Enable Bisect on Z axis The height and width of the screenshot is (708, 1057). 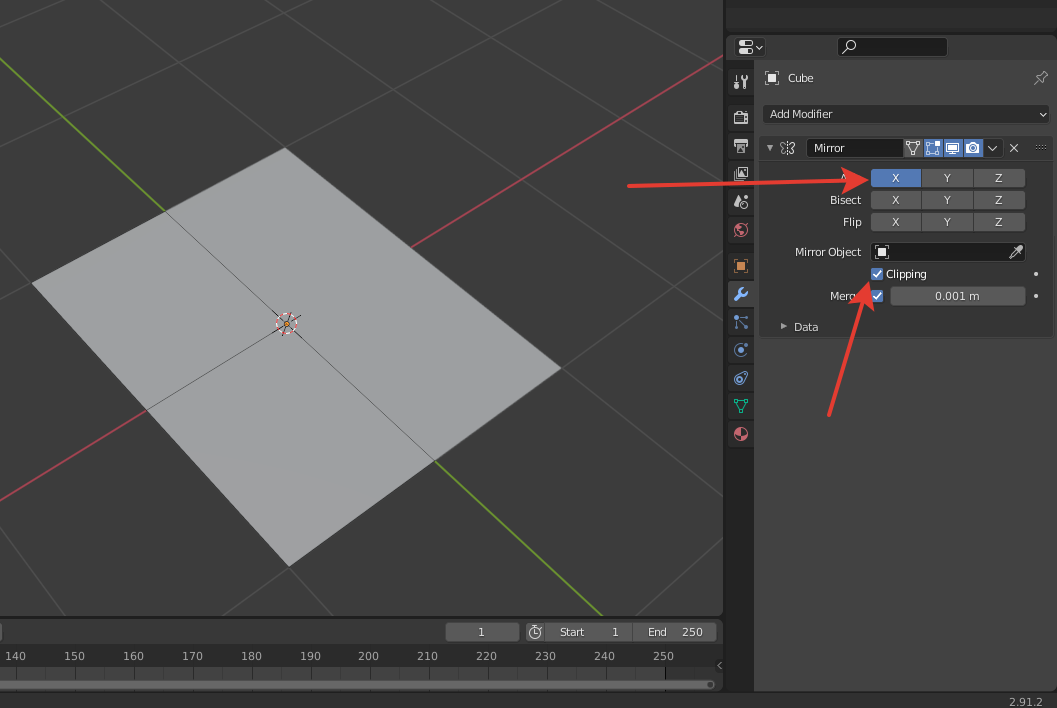pyautogui.click(x=998, y=200)
